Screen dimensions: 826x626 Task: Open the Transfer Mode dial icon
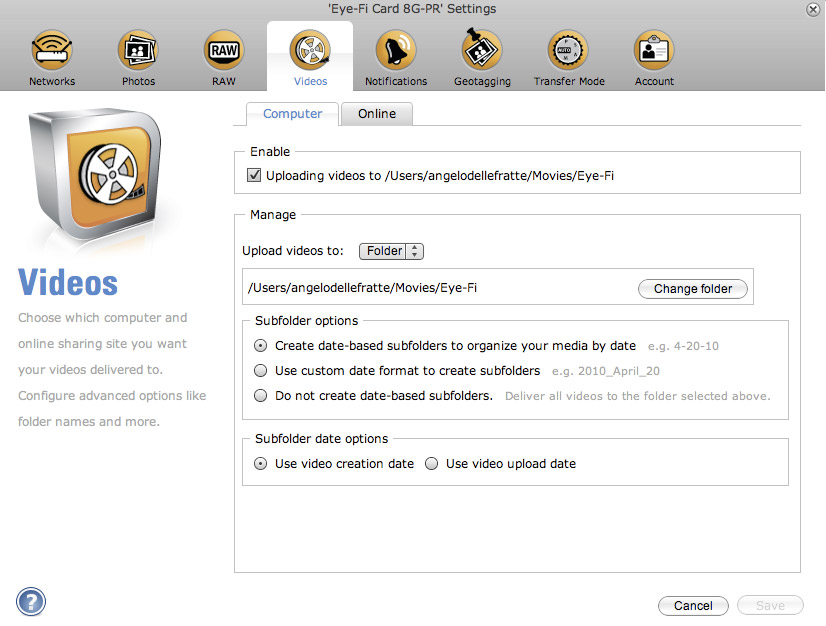pyautogui.click(x=568, y=50)
